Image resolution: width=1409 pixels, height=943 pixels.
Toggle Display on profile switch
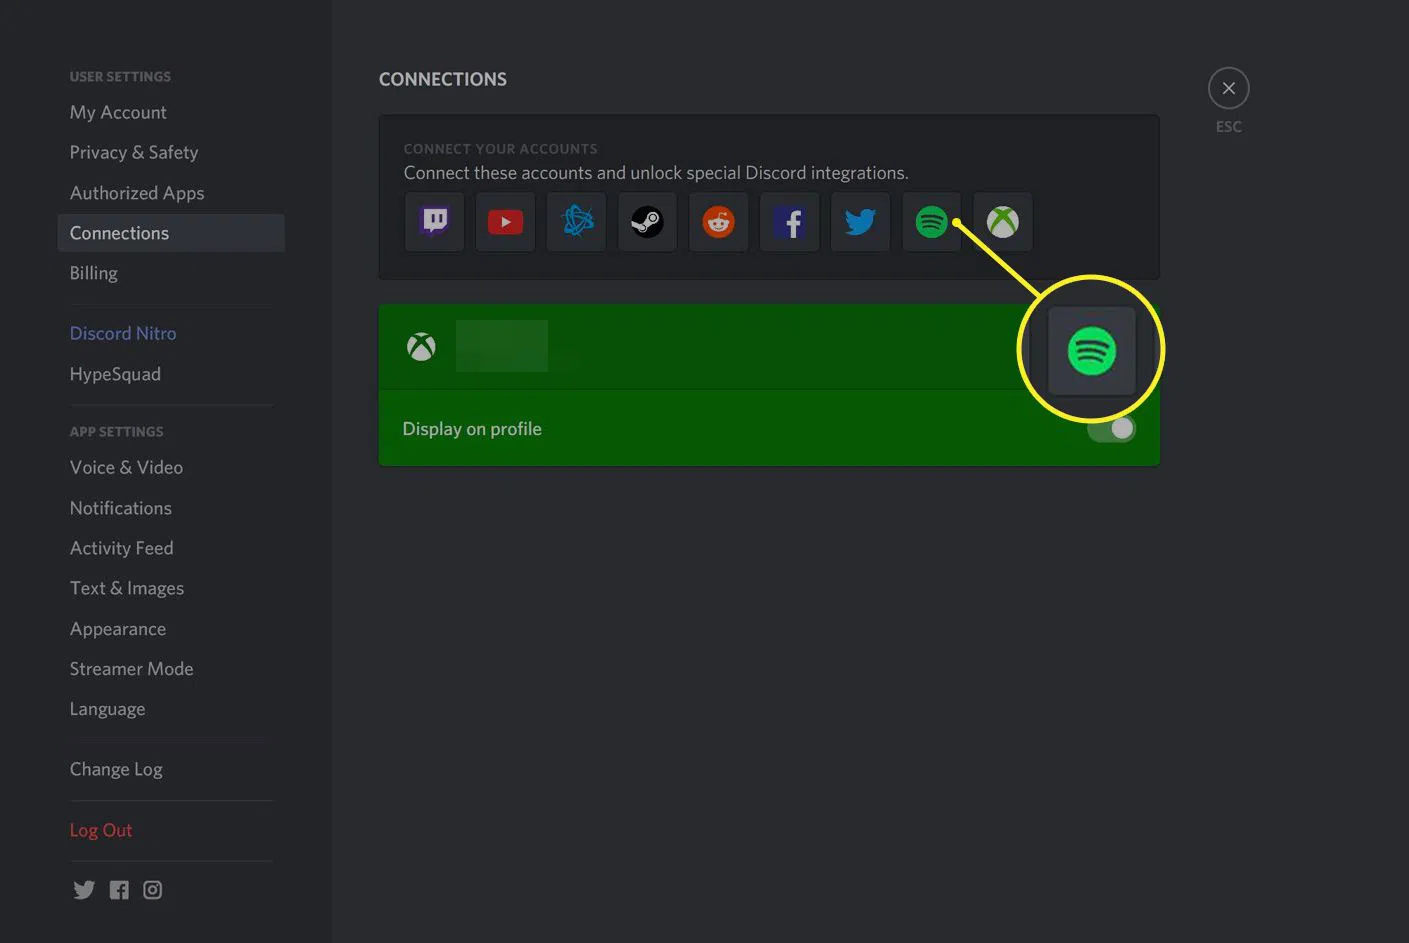tap(1111, 429)
